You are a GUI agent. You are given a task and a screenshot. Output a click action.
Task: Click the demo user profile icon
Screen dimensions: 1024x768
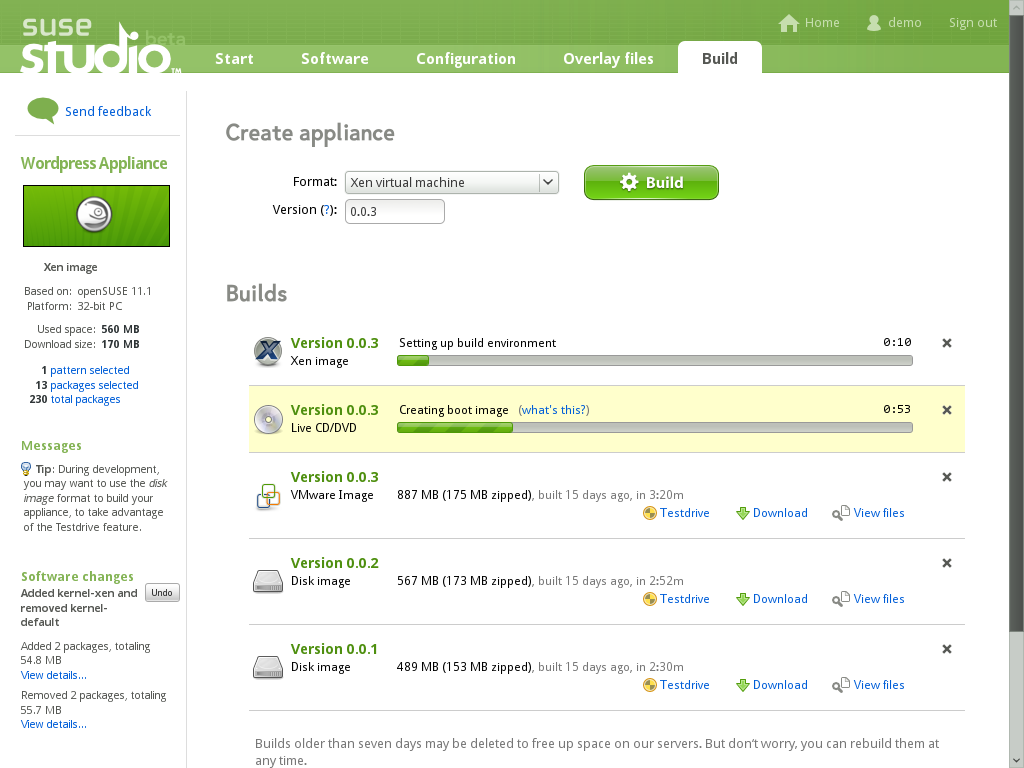pyautogui.click(x=874, y=23)
